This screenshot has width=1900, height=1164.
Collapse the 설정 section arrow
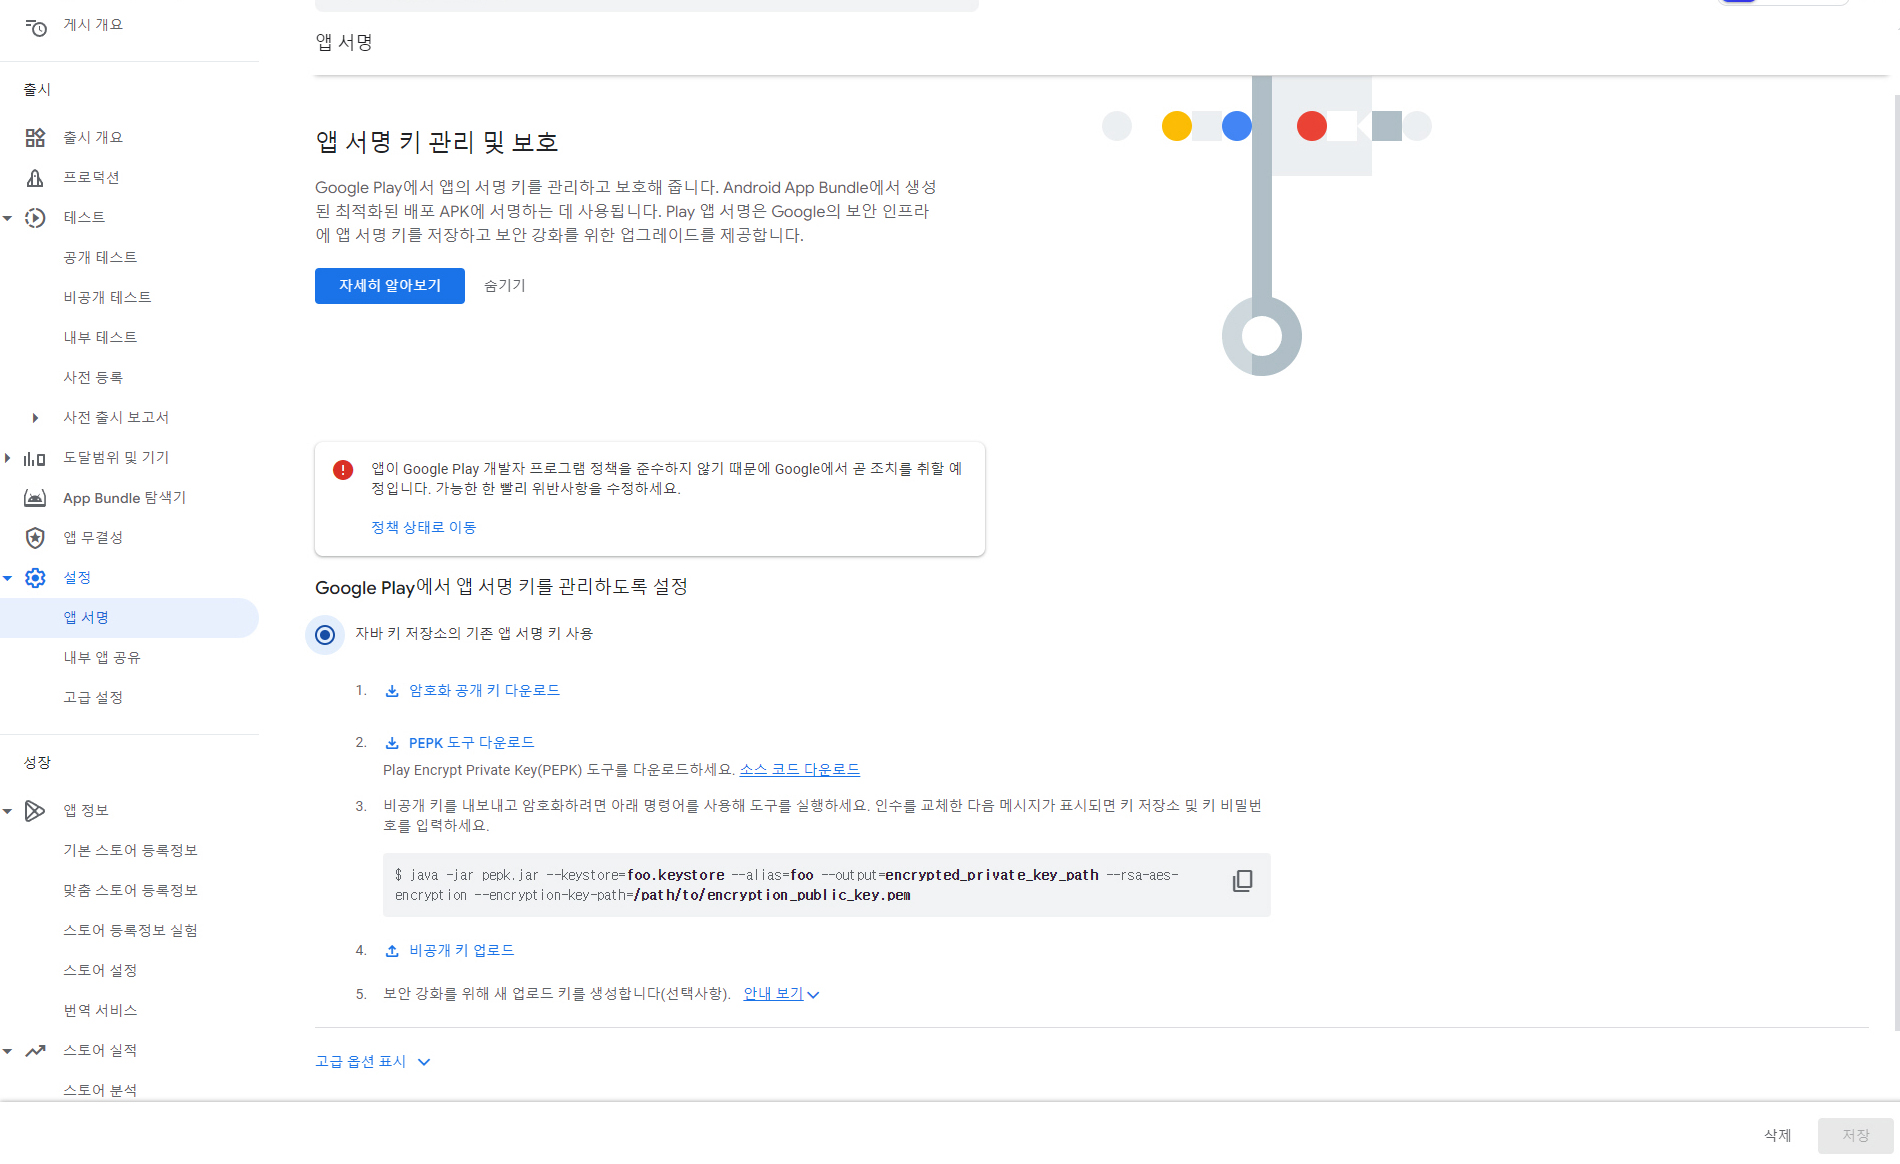[x=8, y=578]
